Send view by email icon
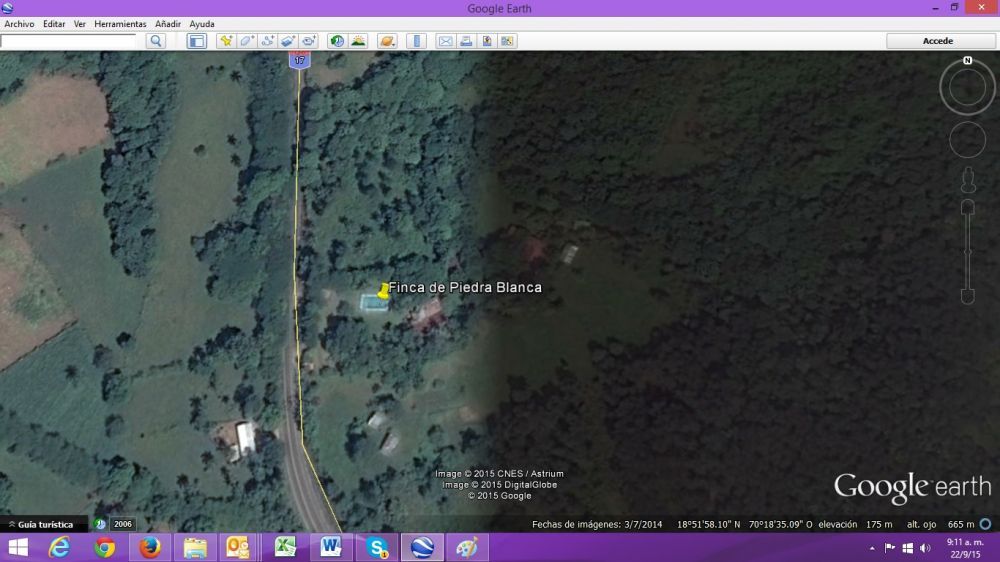The width and height of the screenshot is (1000, 562). point(445,41)
